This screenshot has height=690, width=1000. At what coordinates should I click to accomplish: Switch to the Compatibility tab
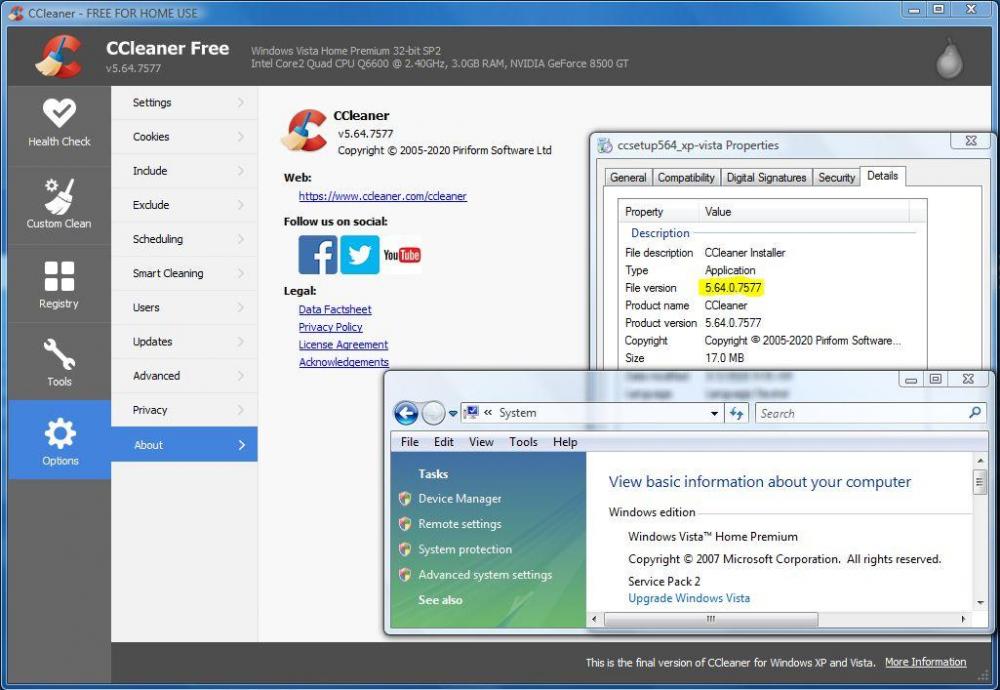686,177
